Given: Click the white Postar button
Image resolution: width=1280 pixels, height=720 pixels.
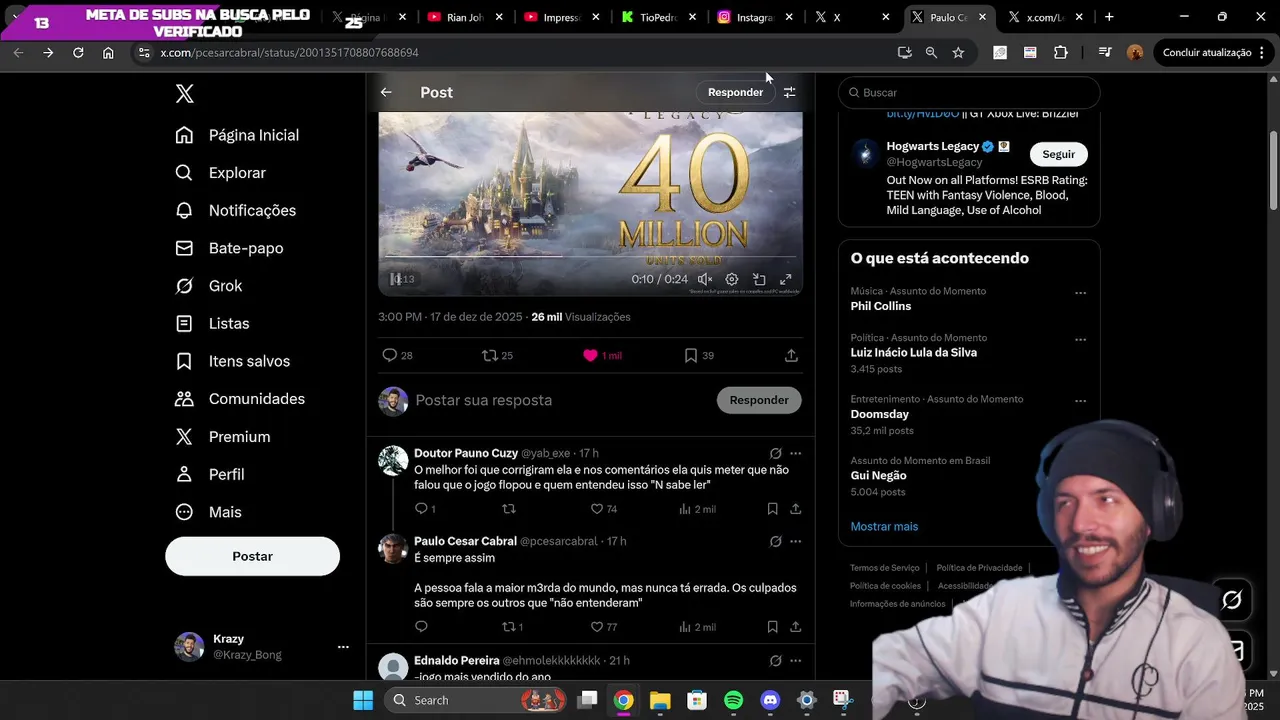Looking at the screenshot, I should pyautogui.click(x=252, y=556).
